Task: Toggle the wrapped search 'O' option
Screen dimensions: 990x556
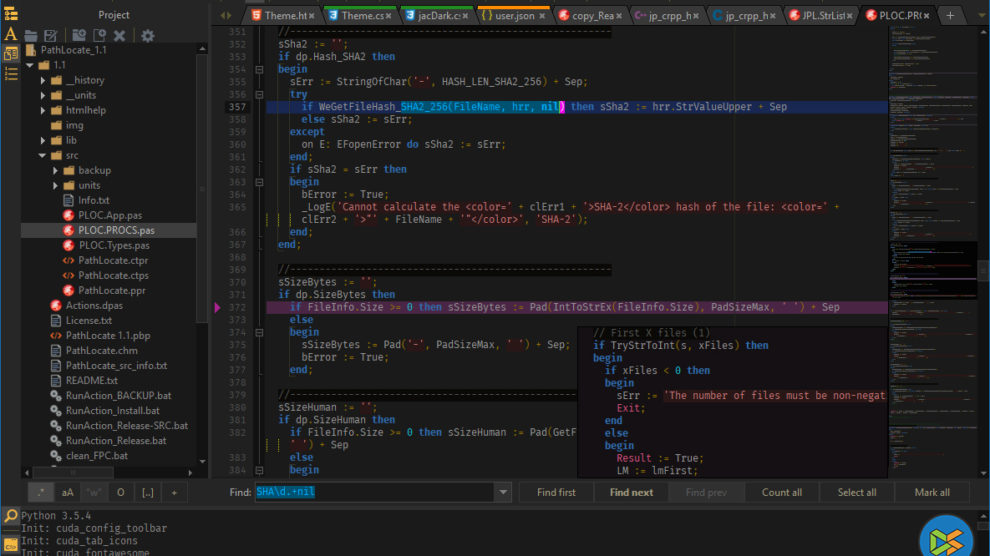Action: 121,492
